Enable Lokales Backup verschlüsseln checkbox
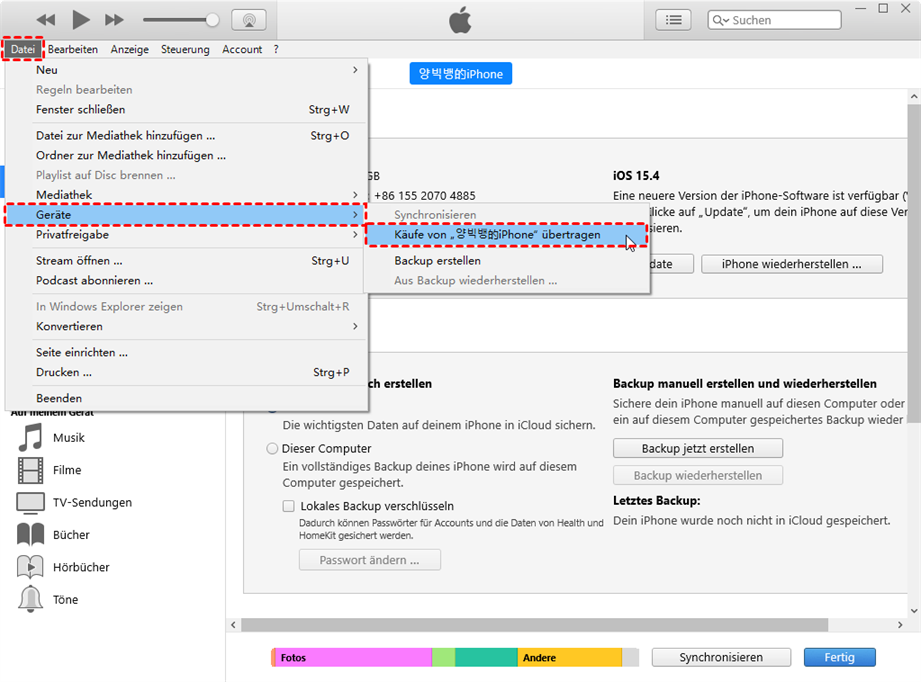This screenshot has height=682, width=921. (x=288, y=506)
